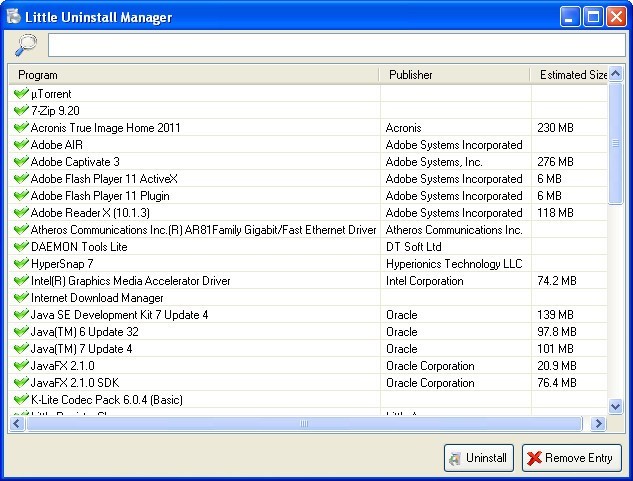633x481 pixels.
Task: Click the green check icon beside µTorrent
Action: point(21,94)
